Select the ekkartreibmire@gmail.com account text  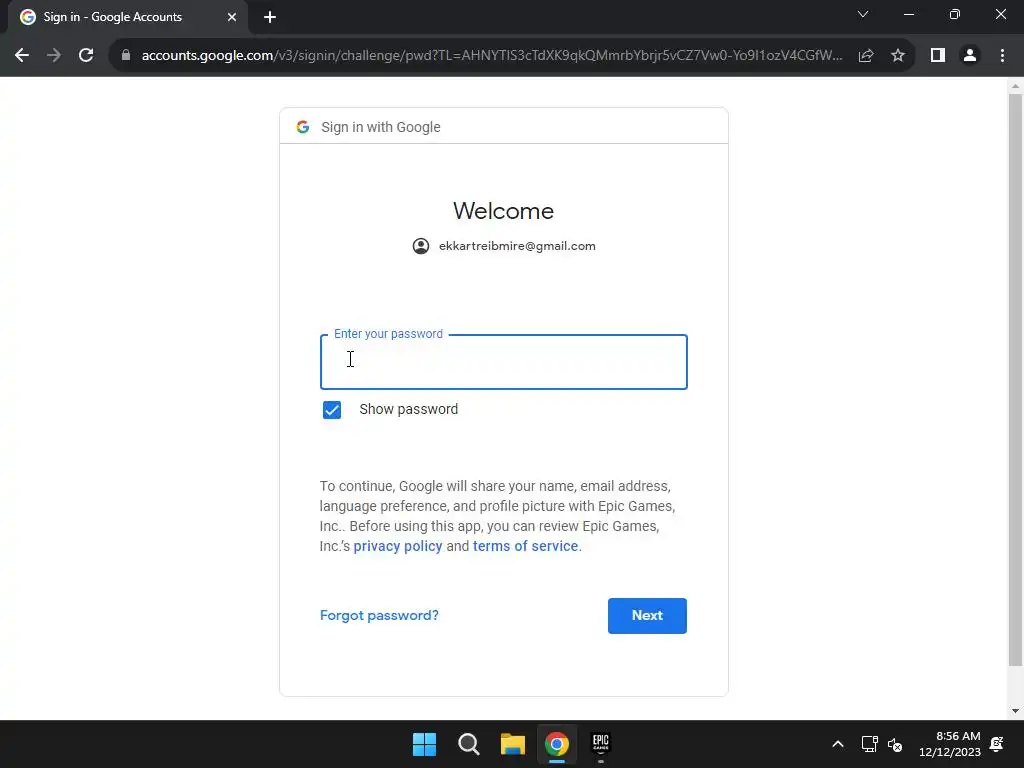[x=517, y=246]
